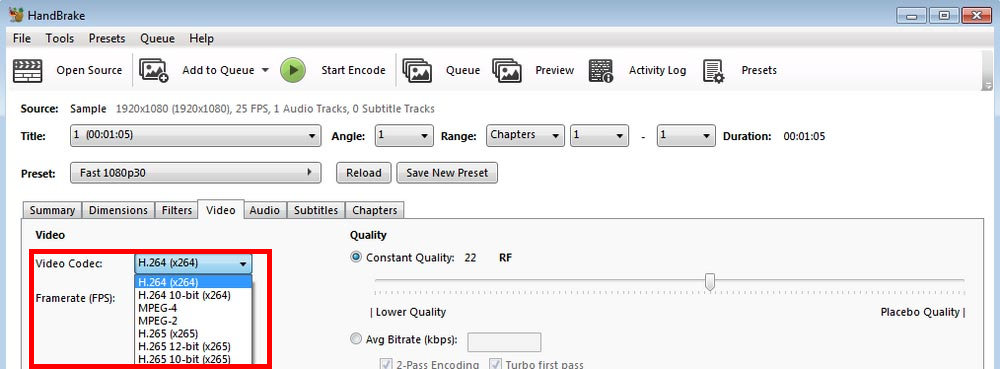The image size is (1000, 369).
Task: Open the Presets menu
Action: pos(107,39)
